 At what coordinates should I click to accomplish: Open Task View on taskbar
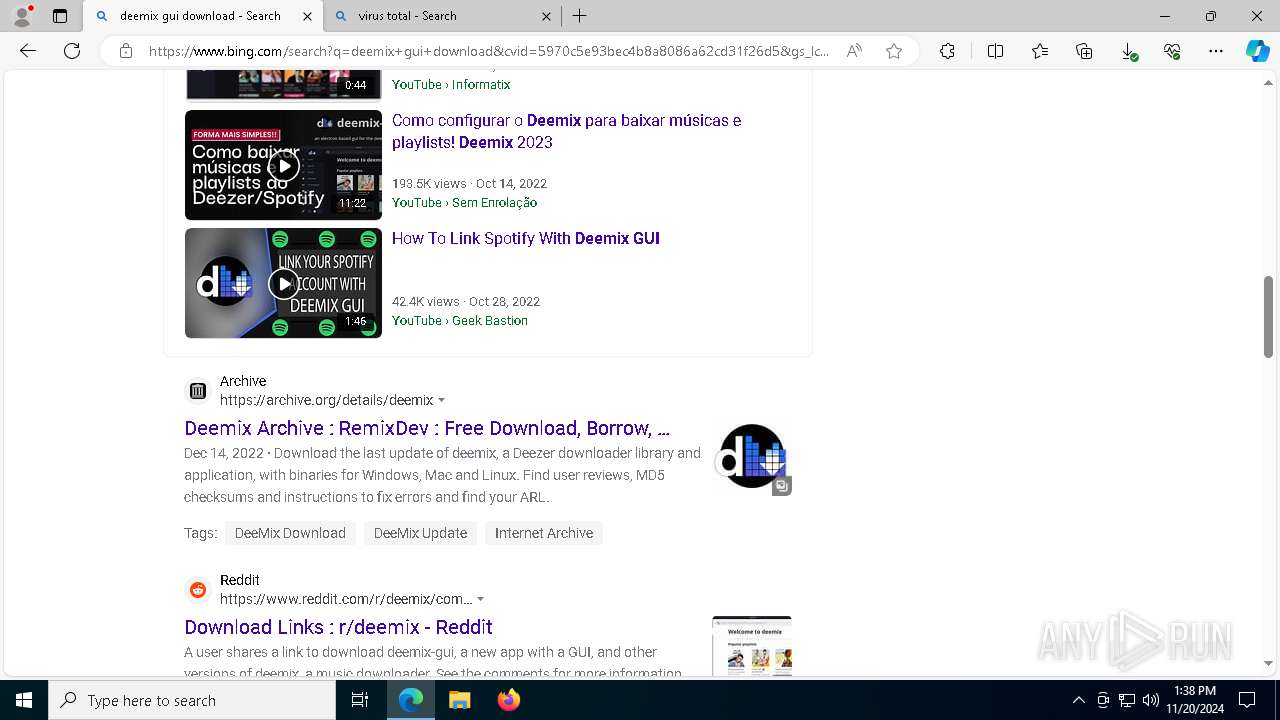360,700
